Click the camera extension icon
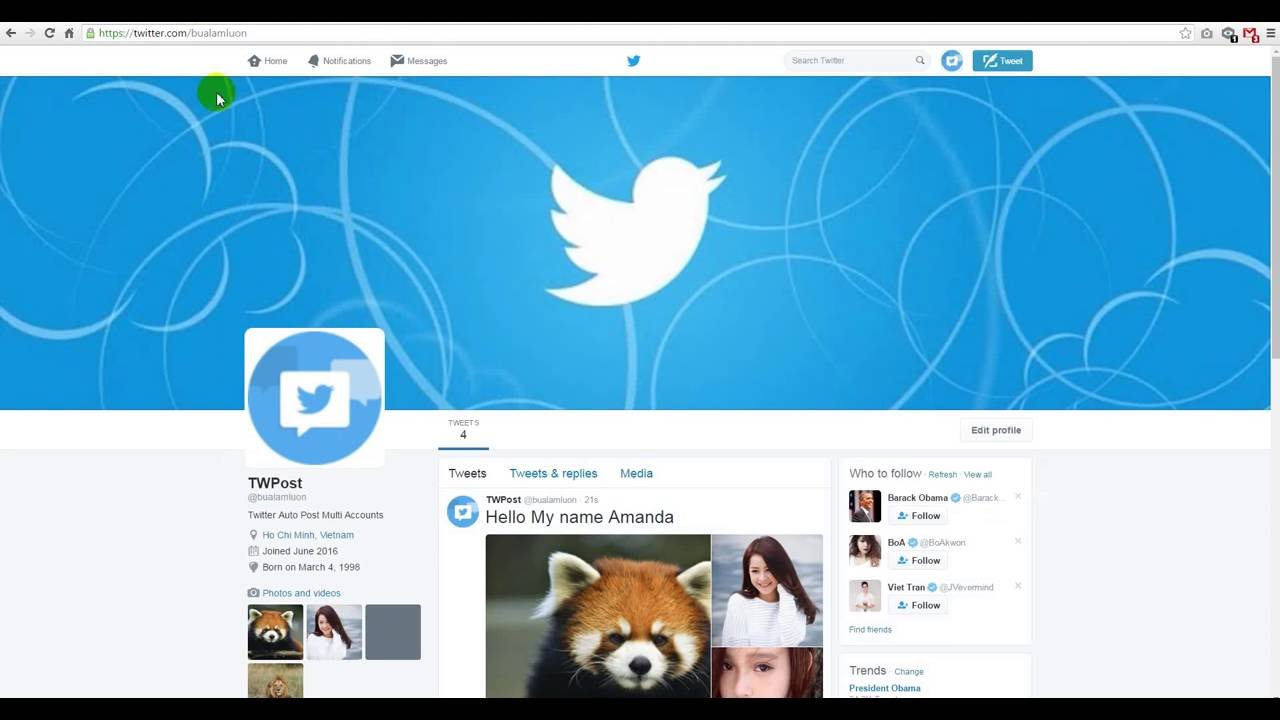The width and height of the screenshot is (1280, 720). [x=1207, y=33]
